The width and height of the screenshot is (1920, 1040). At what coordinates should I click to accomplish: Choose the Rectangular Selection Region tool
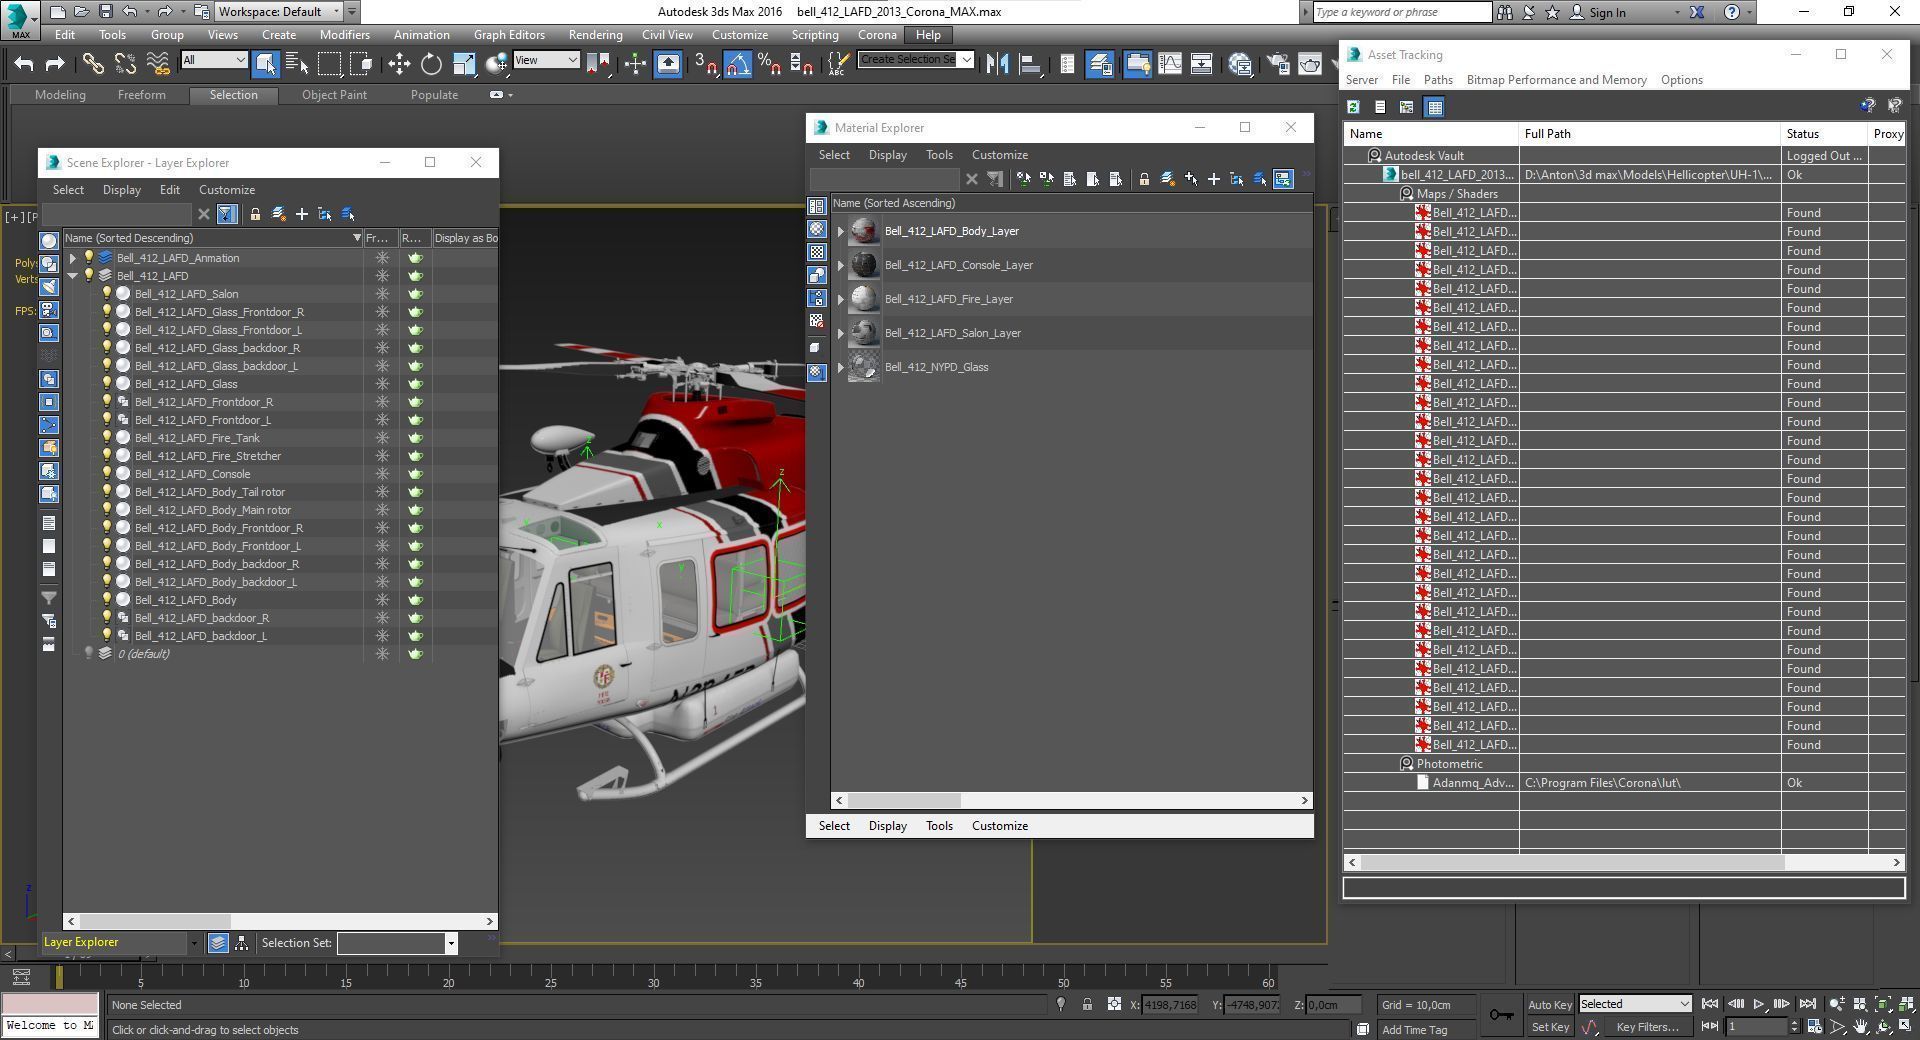click(x=329, y=64)
